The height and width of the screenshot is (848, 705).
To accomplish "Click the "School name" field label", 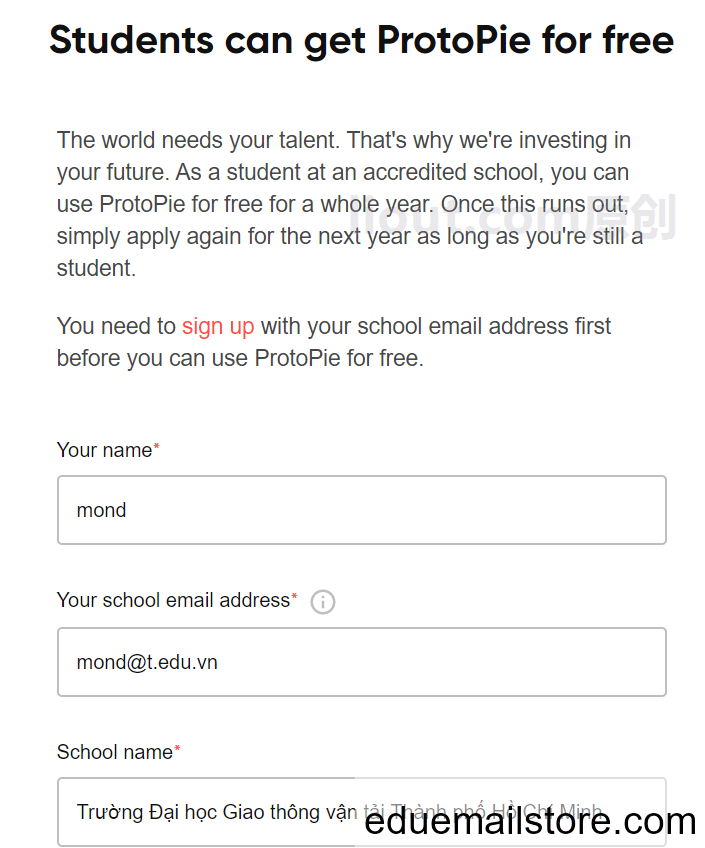I will pyautogui.click(x=115, y=752).
